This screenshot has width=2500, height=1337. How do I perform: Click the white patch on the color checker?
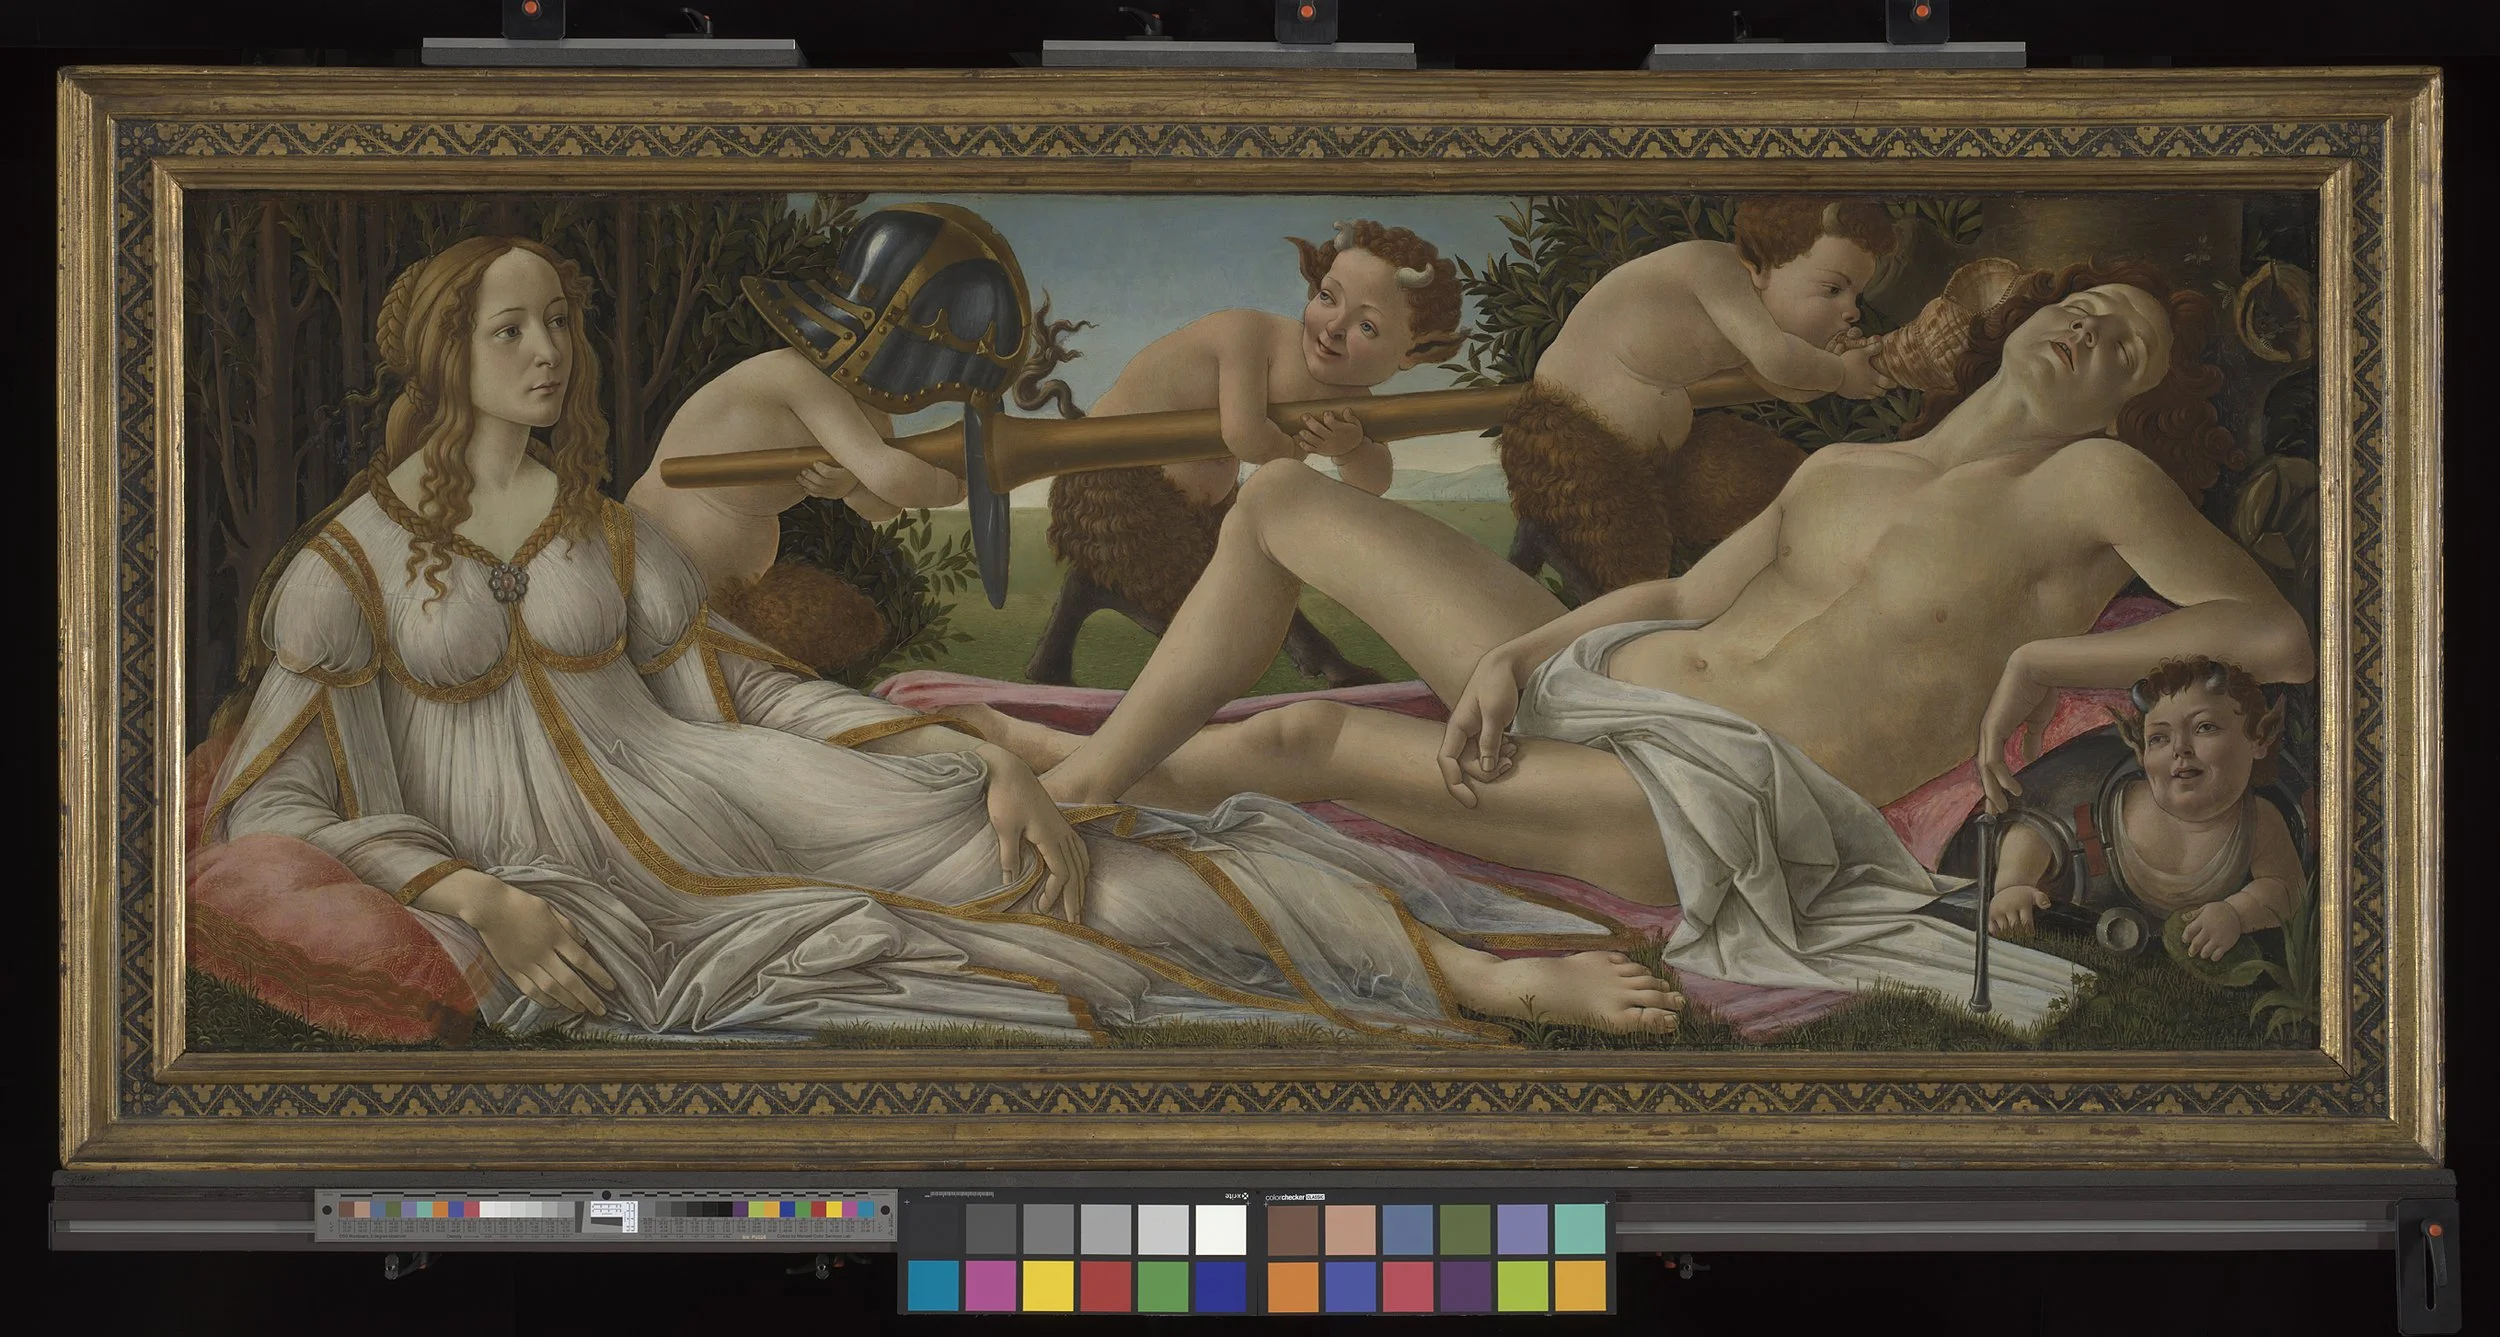pyautogui.click(x=1220, y=1228)
